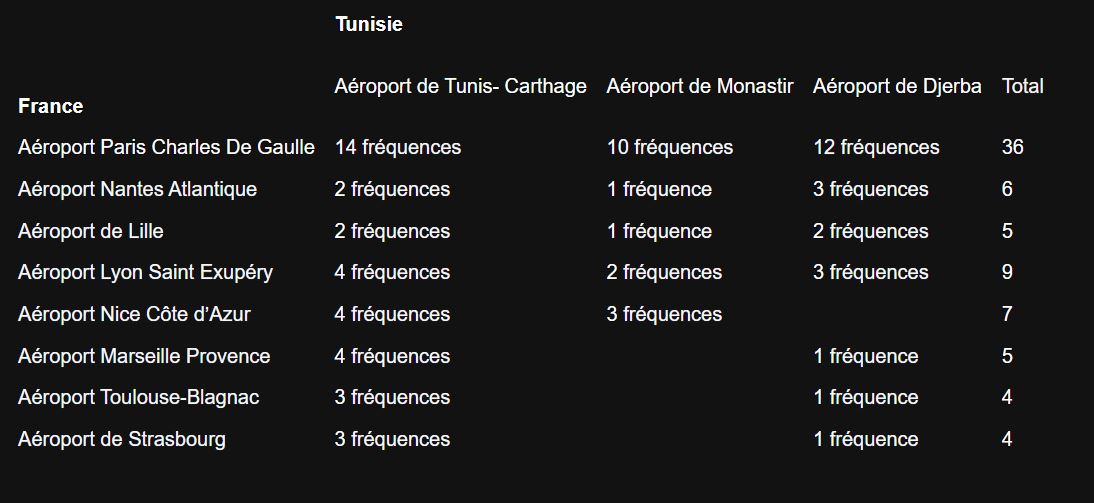The image size is (1094, 503).
Task: Select the 10 fréquences cell
Action: tap(670, 148)
